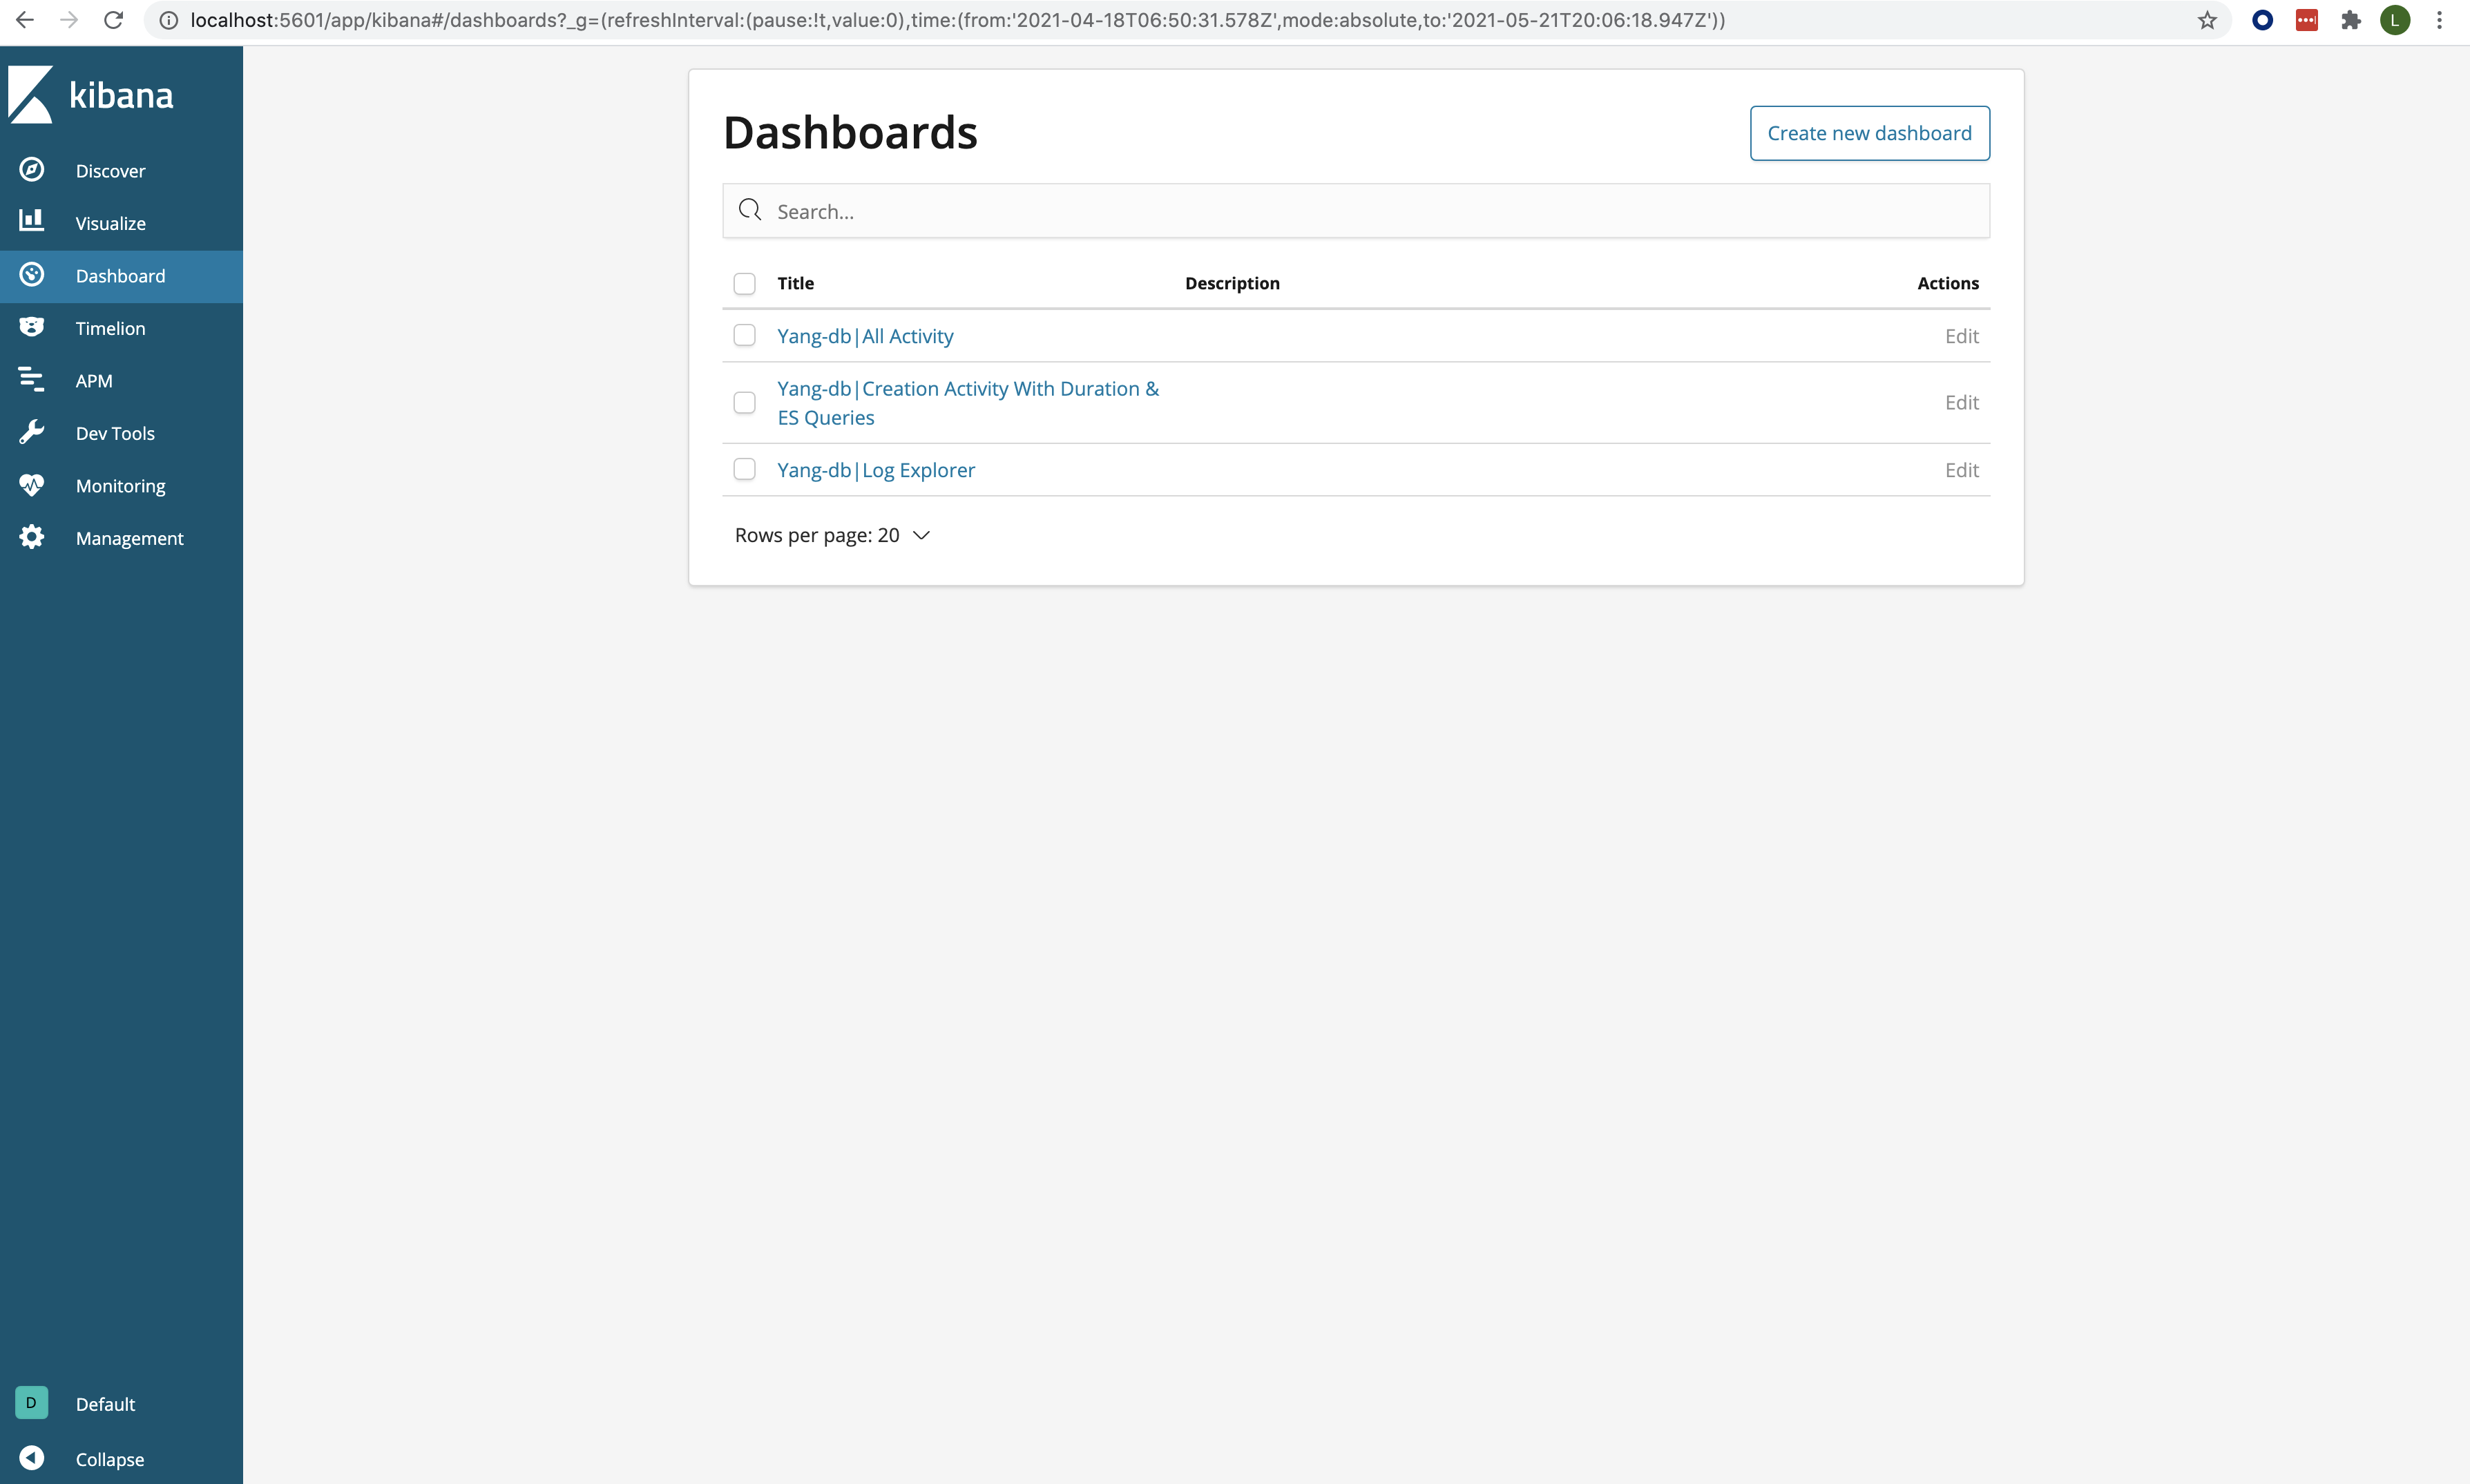Click the Kibana logo icon

coord(30,95)
